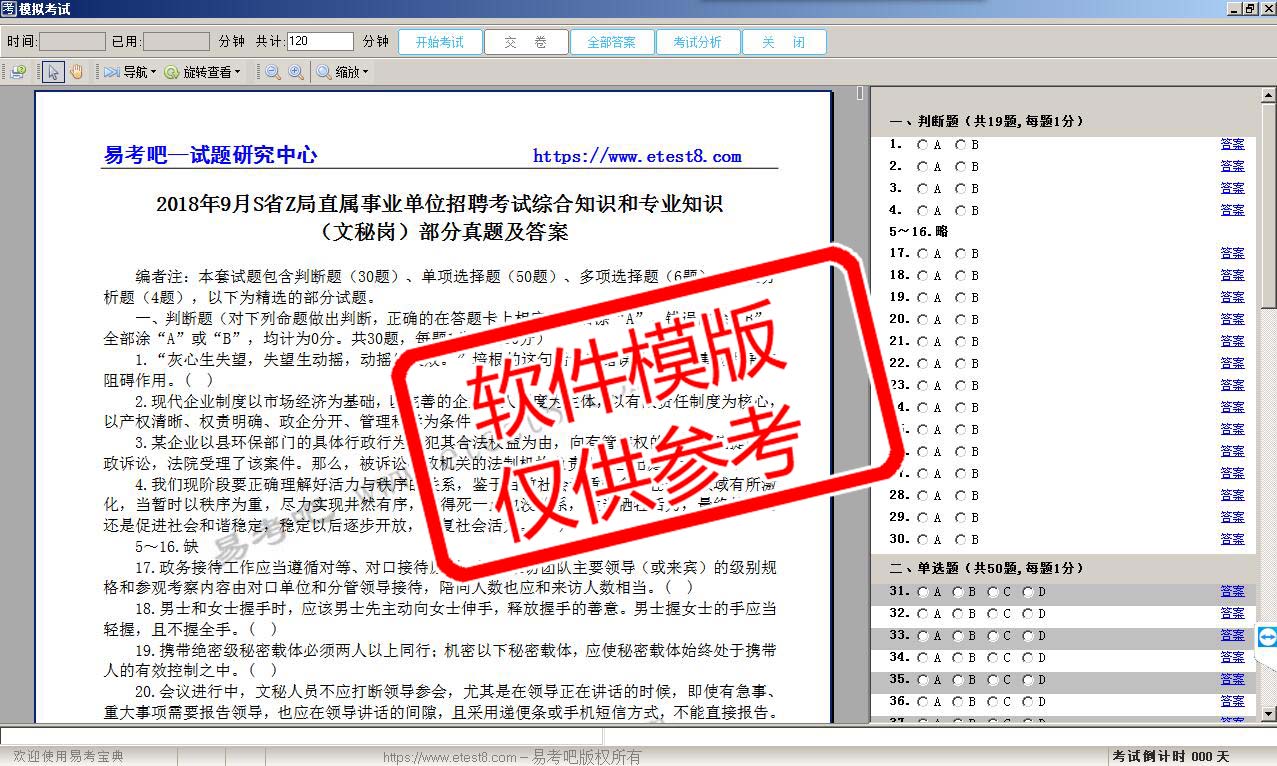The image size is (1277, 766).
Task: Select the hand pan tool
Action: (x=77, y=72)
